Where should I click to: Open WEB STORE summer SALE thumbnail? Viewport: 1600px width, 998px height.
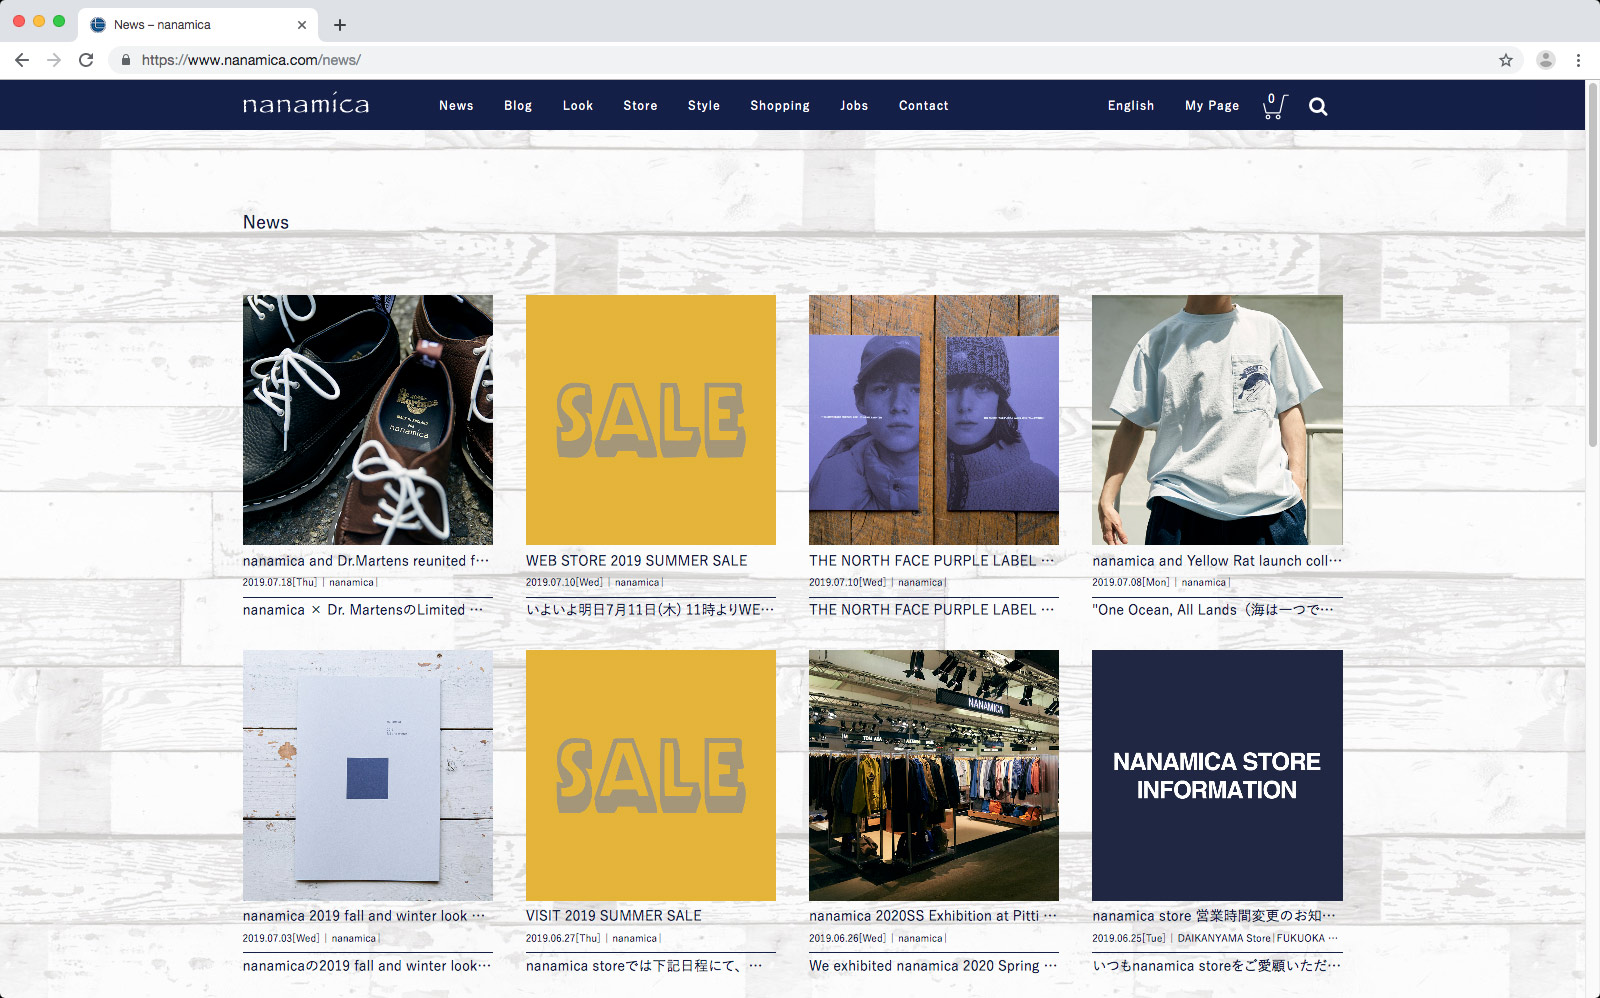[651, 420]
